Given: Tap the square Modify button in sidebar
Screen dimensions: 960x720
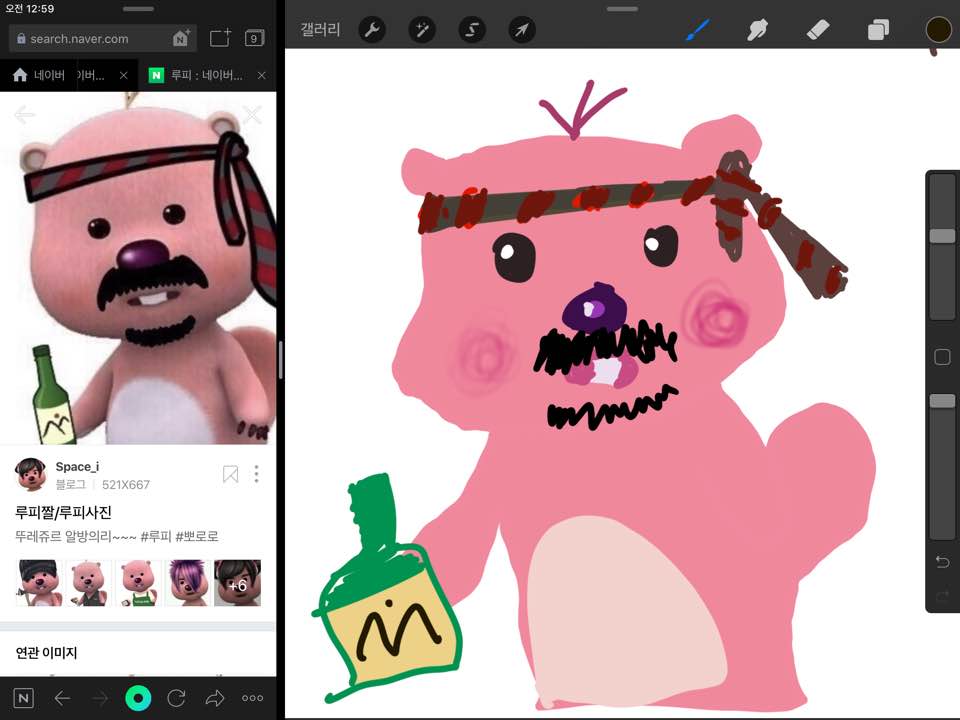Looking at the screenshot, I should (942, 357).
